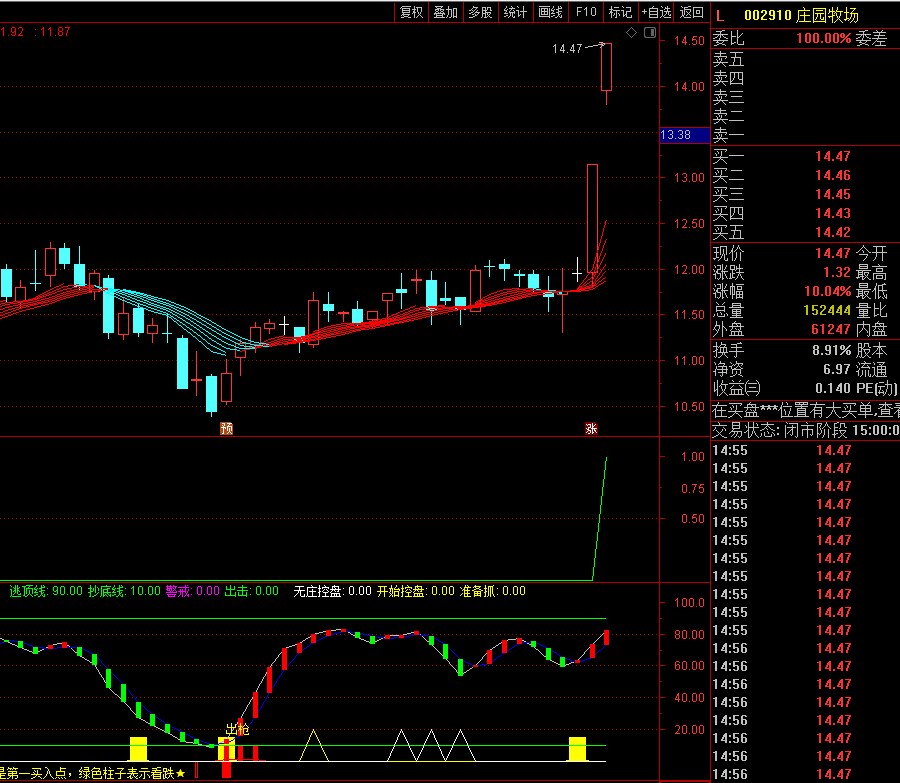Click the 14.47 high-price annotation on chart
The width and height of the screenshot is (900, 783).
pos(567,49)
